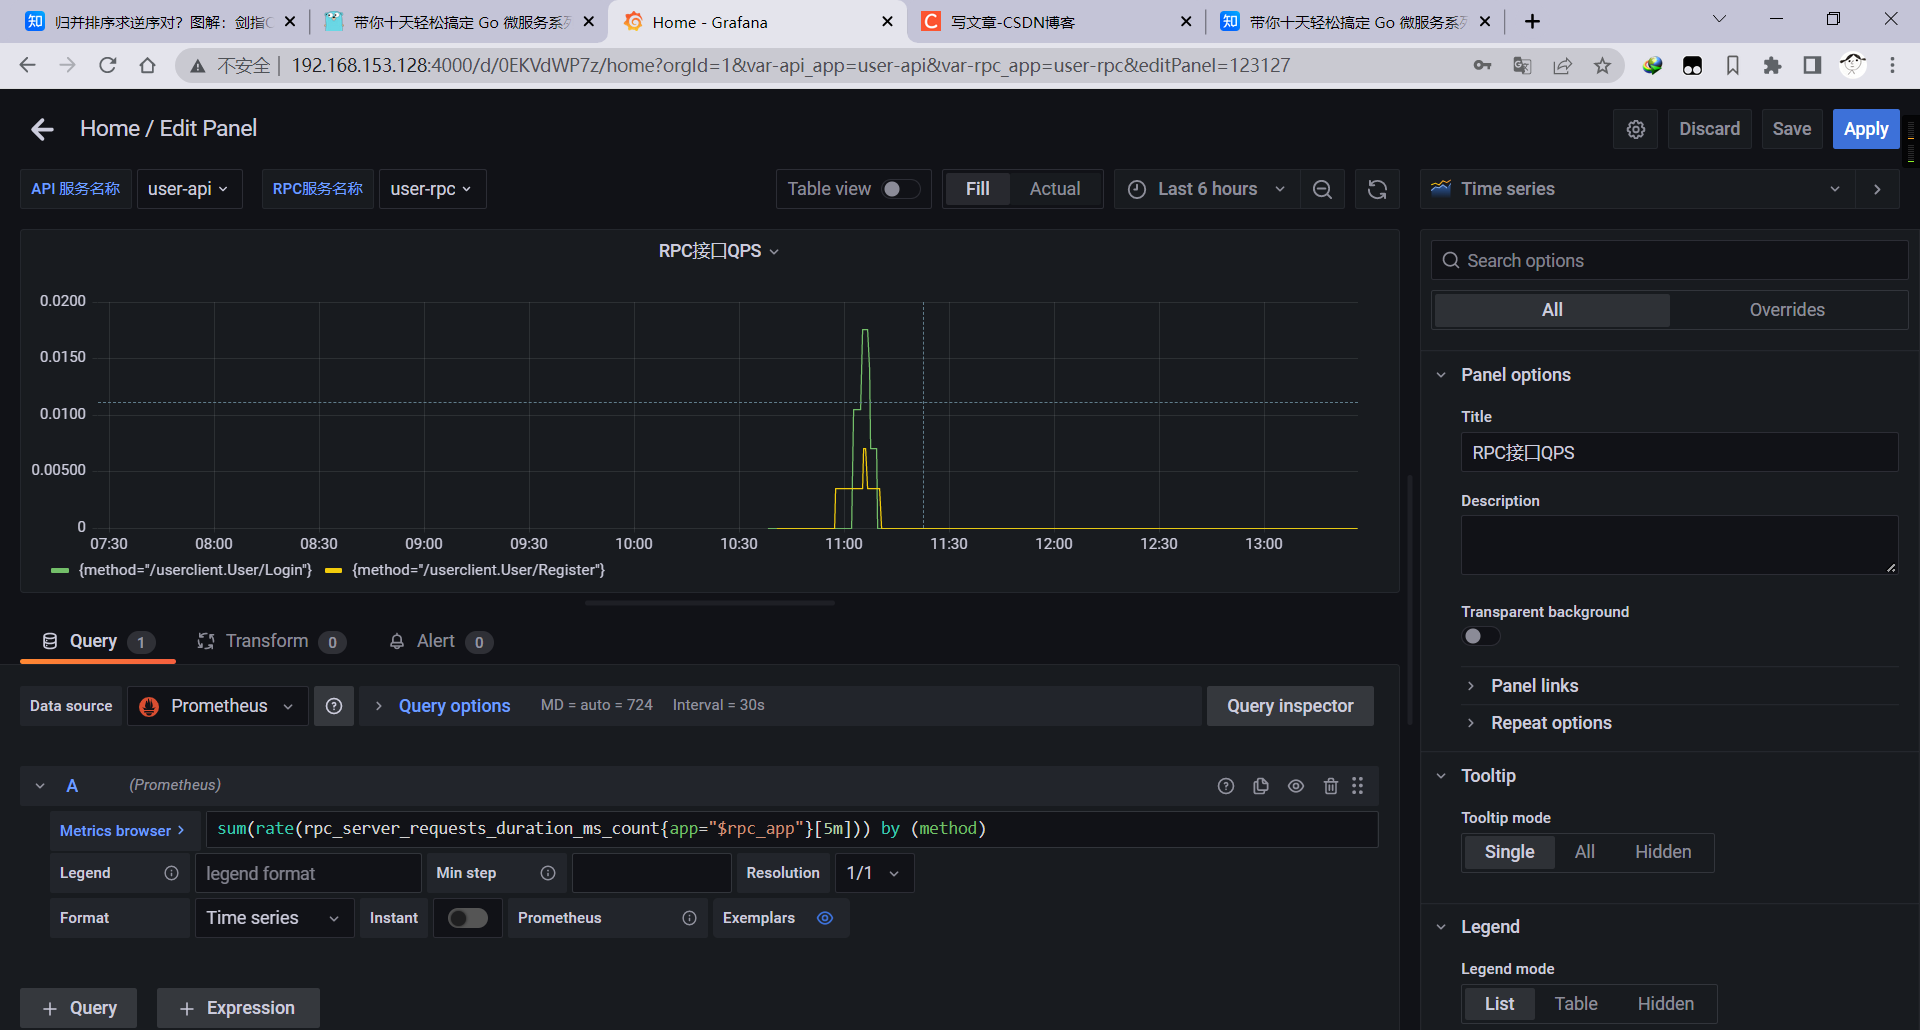Image resolution: width=1920 pixels, height=1030 pixels.
Task: Bookmark this tab with the star
Action: (x=1602, y=65)
